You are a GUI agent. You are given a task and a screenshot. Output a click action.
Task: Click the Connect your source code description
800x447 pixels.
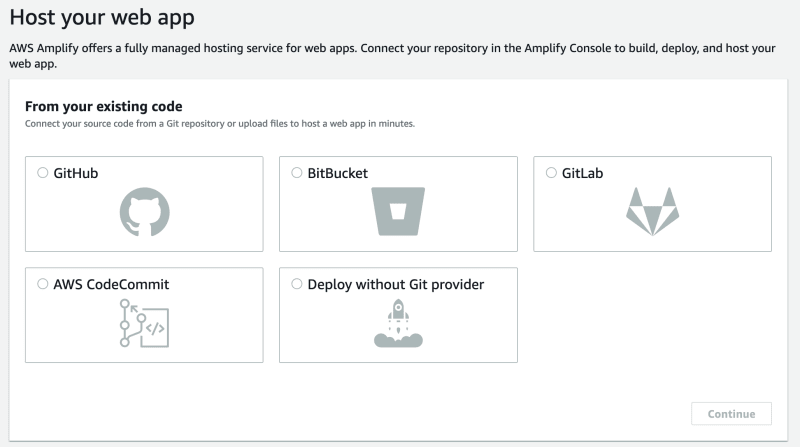220,123
